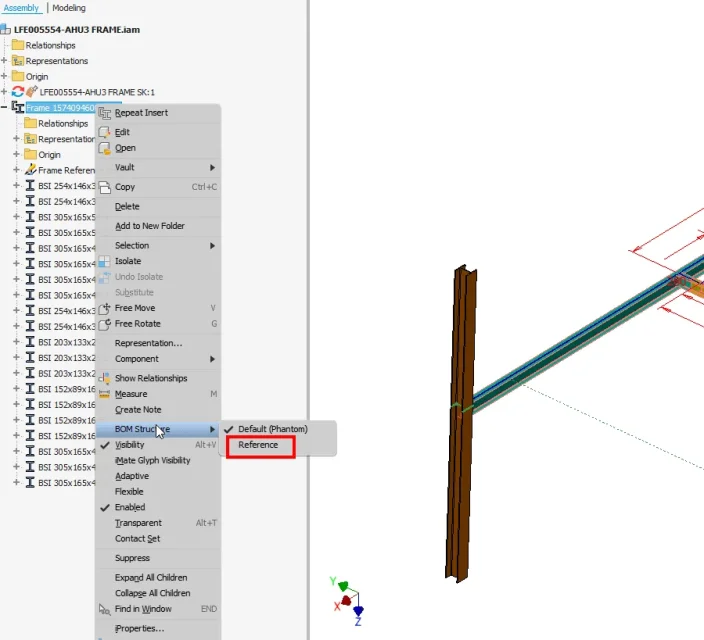Click the Free Rotate icon
This screenshot has width=704, height=640.
tap(104, 324)
